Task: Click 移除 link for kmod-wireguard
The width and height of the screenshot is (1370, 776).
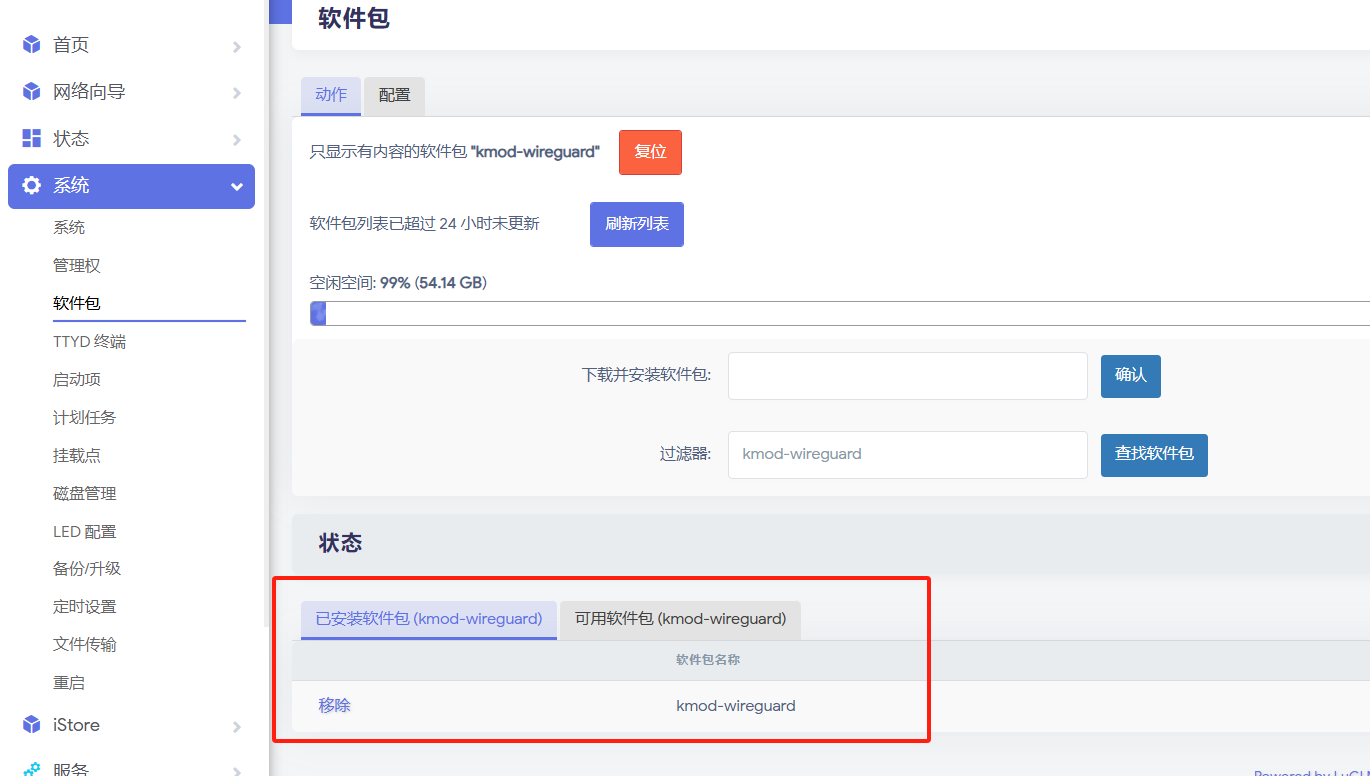Action: tap(334, 706)
